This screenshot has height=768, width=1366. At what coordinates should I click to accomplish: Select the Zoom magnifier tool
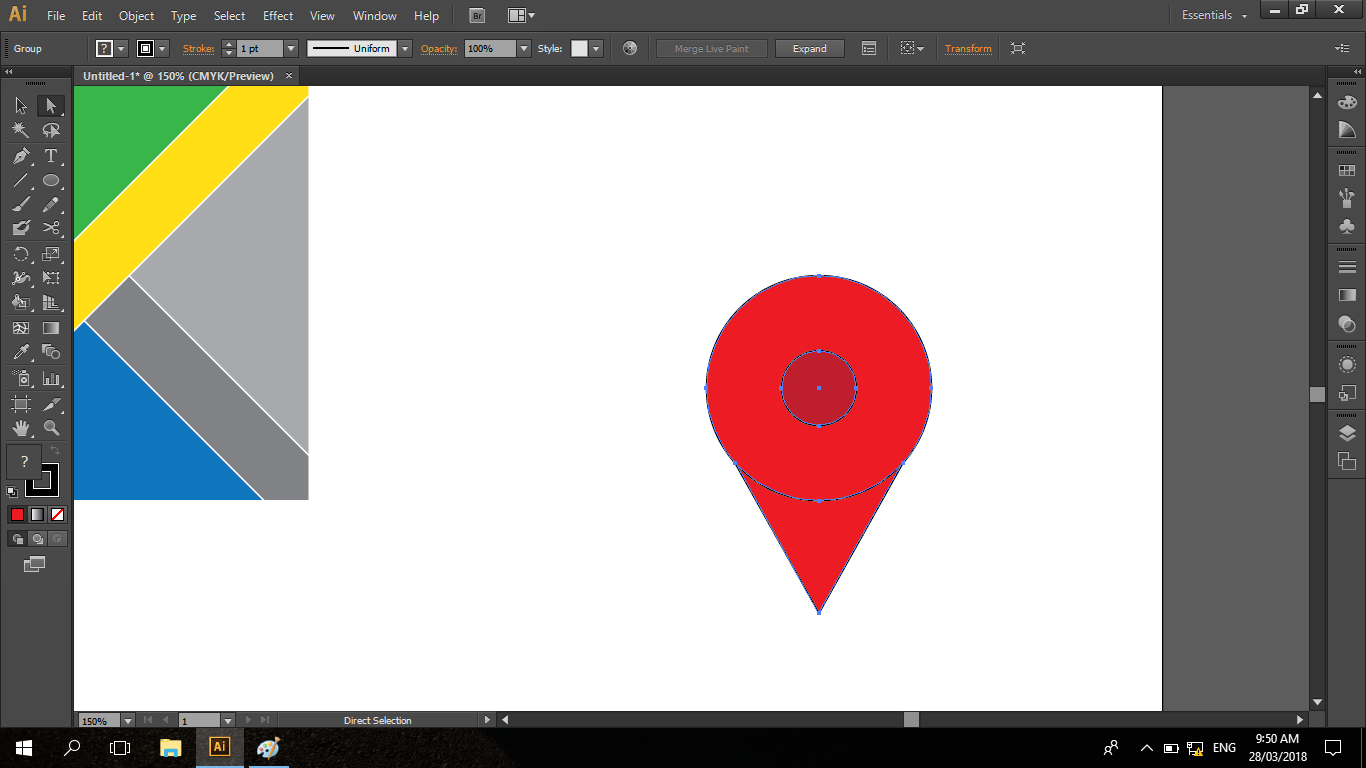click(51, 428)
